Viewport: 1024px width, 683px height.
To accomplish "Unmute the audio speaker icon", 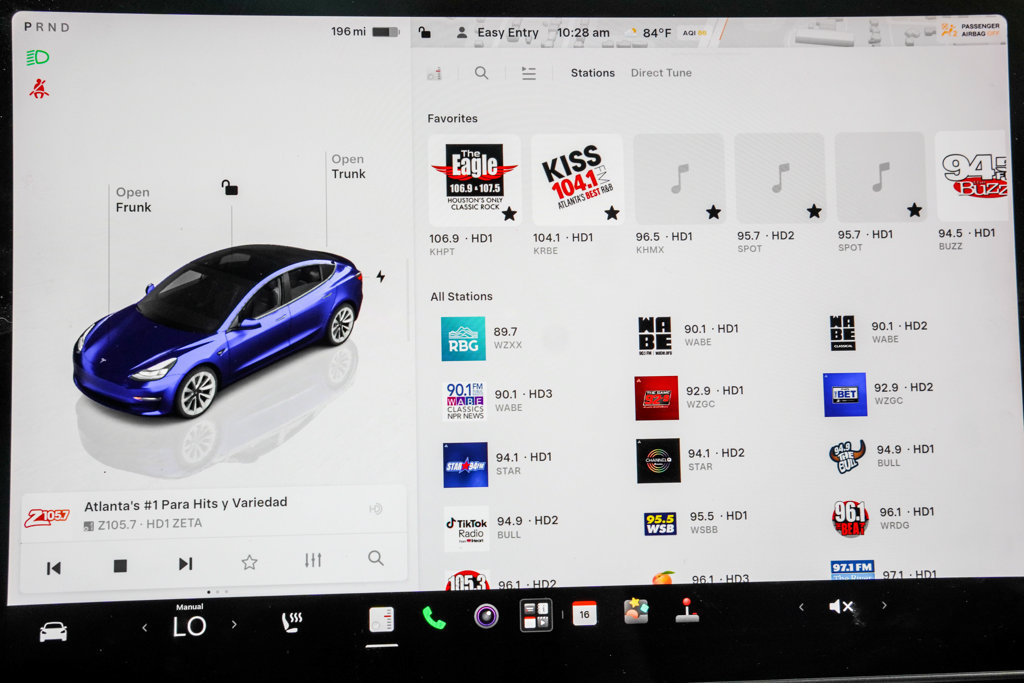I will [x=841, y=607].
